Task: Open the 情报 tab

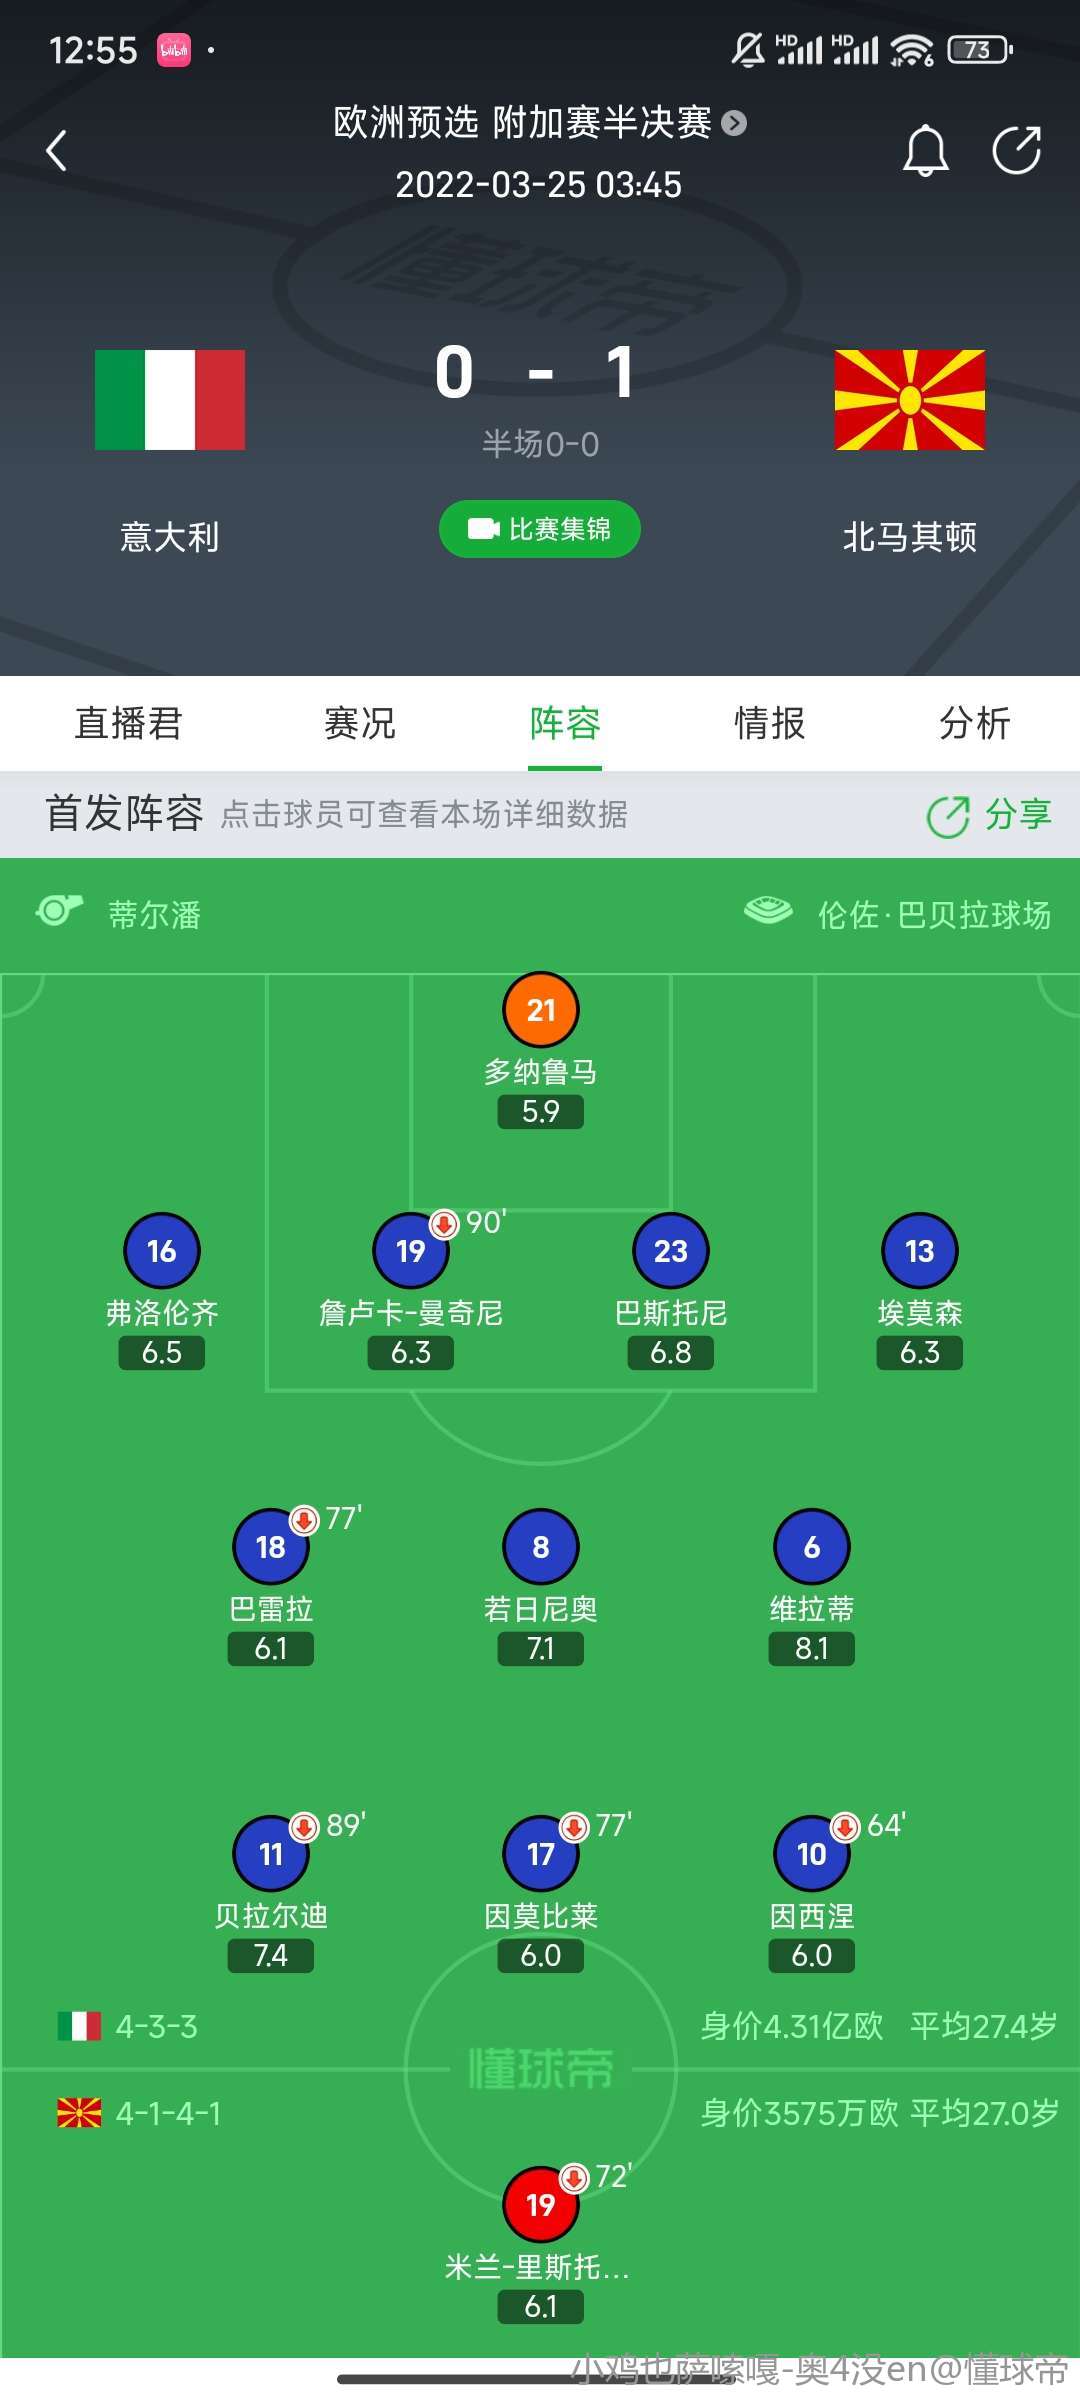Action: tap(770, 723)
